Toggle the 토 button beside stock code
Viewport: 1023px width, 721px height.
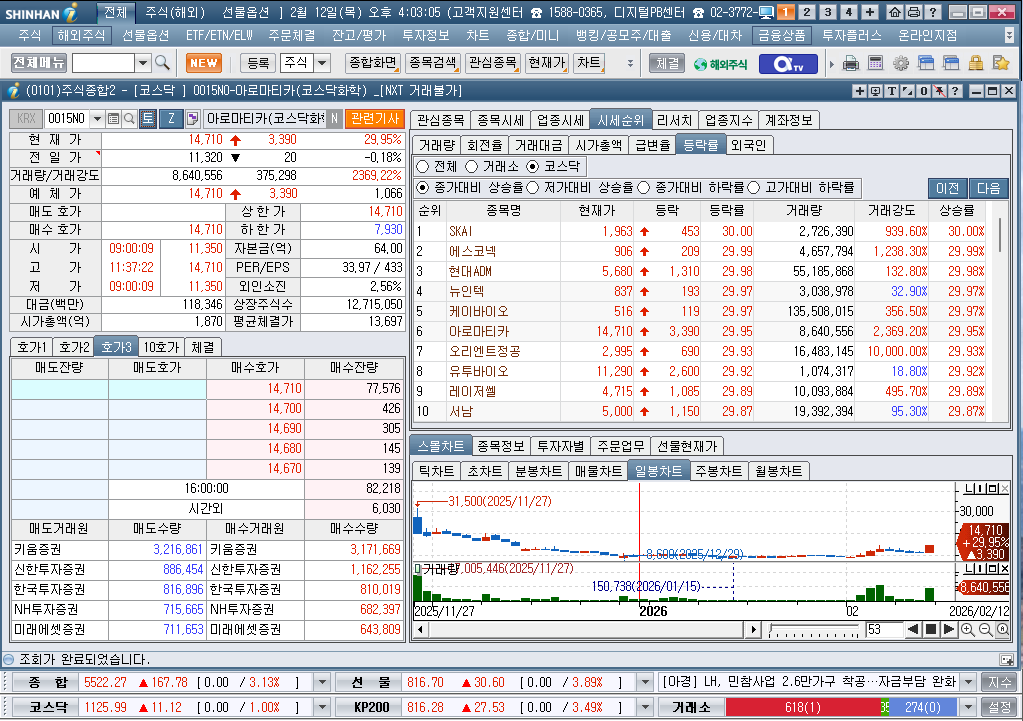click(148, 118)
